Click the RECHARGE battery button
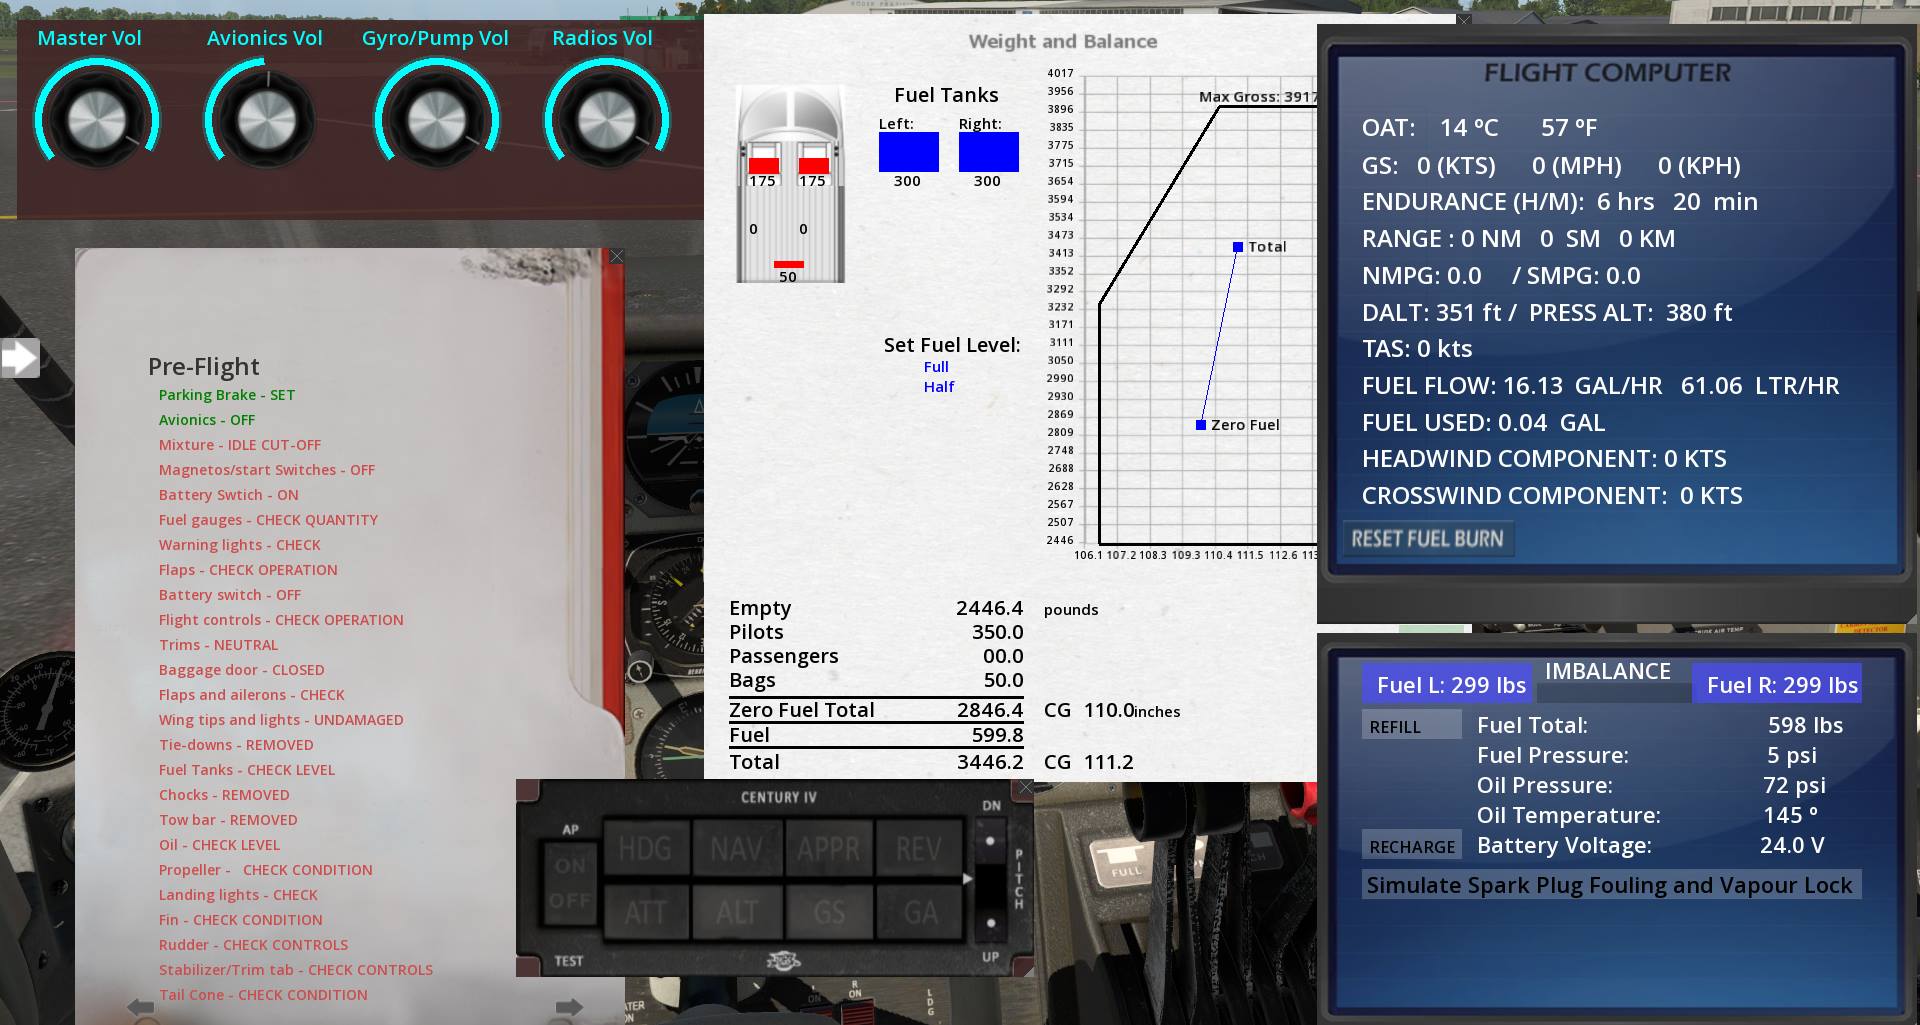The image size is (1920, 1025). (1412, 846)
